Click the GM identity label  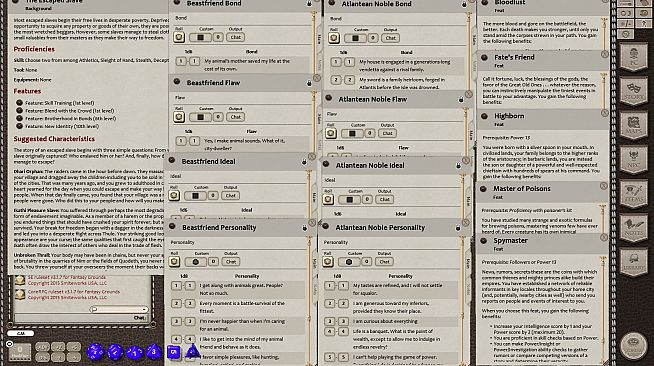click(x=20, y=333)
